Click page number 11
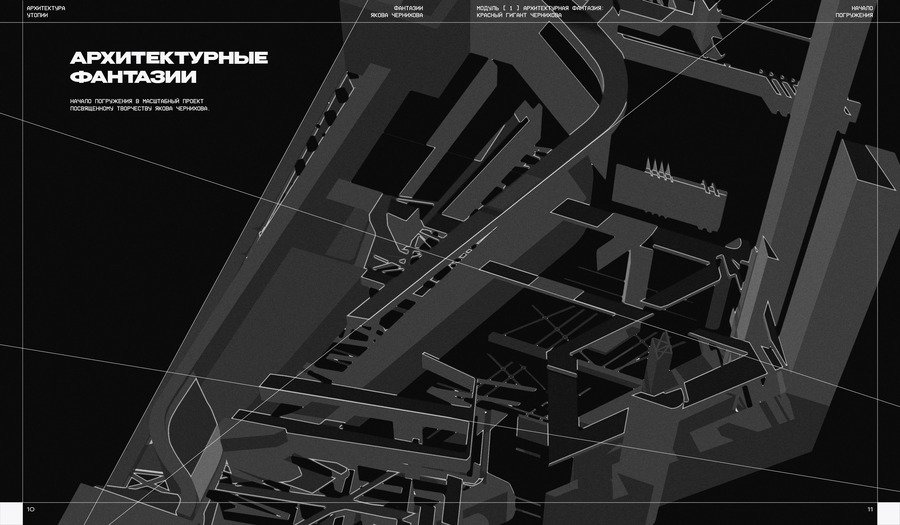 click(x=870, y=509)
